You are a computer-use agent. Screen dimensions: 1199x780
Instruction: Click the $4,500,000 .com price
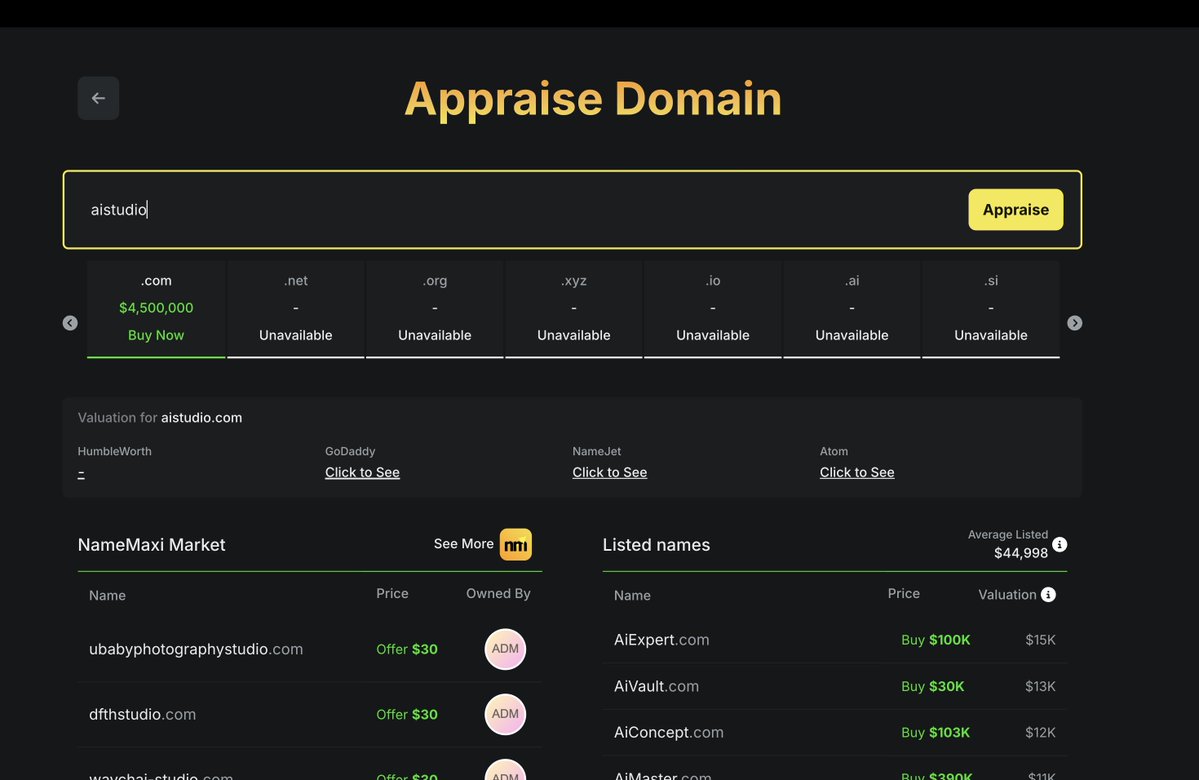click(156, 307)
